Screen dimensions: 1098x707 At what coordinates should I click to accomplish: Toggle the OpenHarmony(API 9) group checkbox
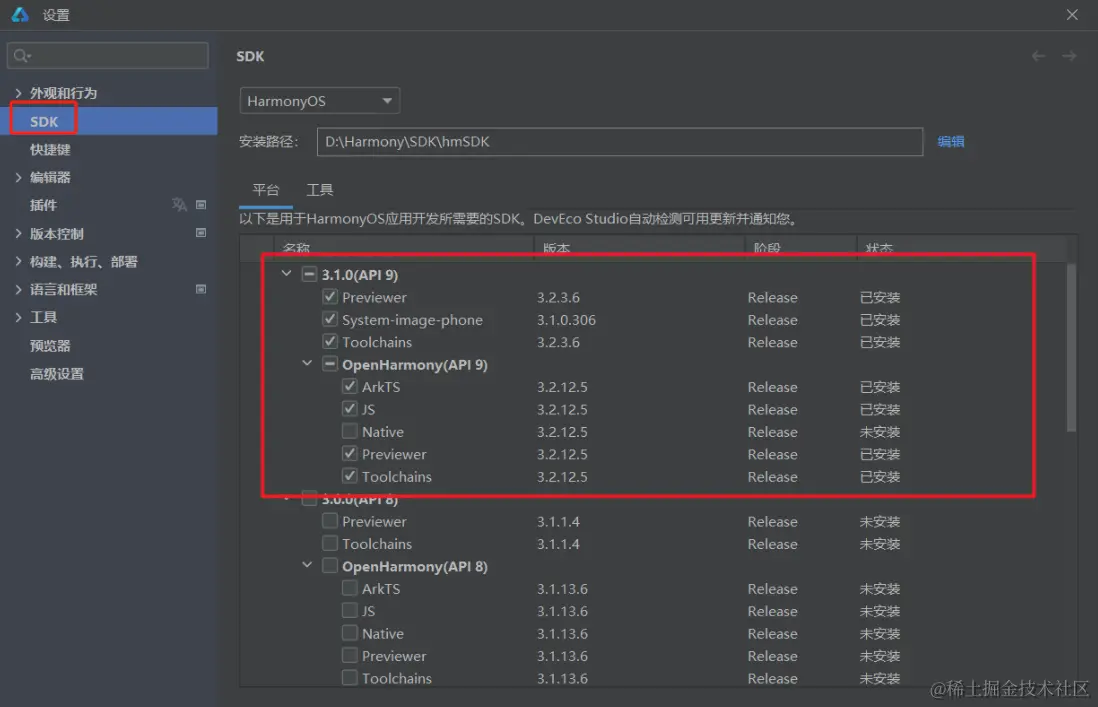coord(330,364)
